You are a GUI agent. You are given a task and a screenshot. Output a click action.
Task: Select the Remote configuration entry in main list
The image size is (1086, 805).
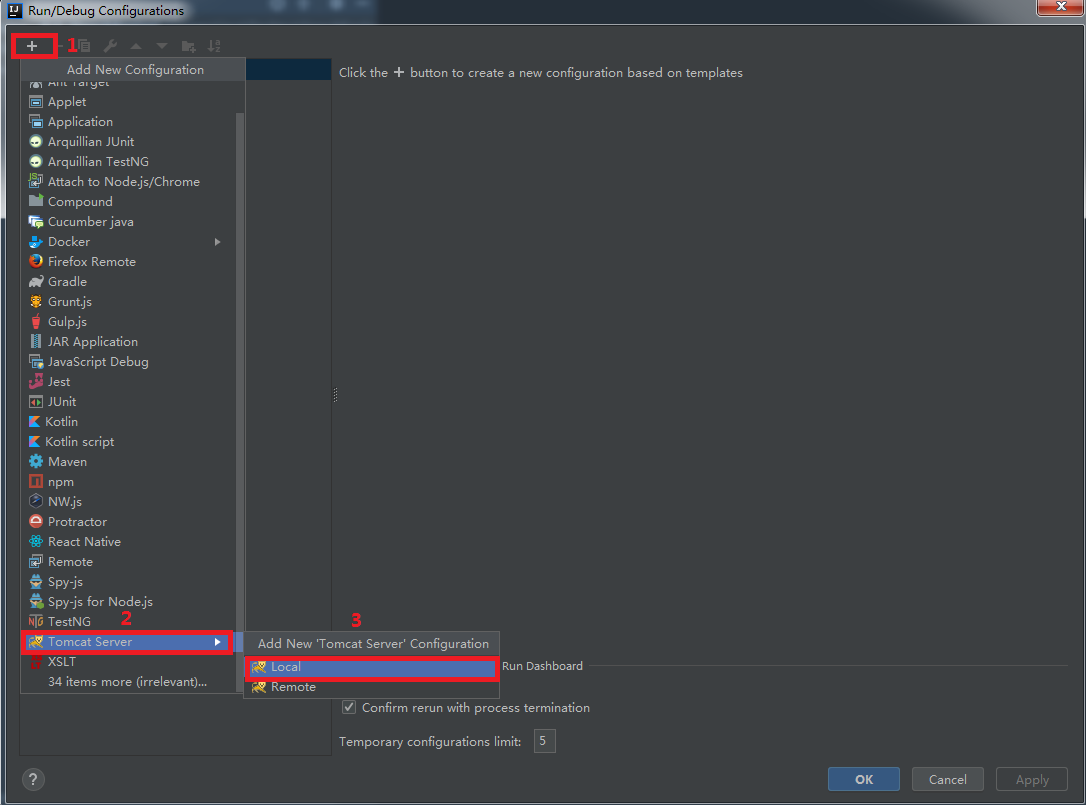128,562
